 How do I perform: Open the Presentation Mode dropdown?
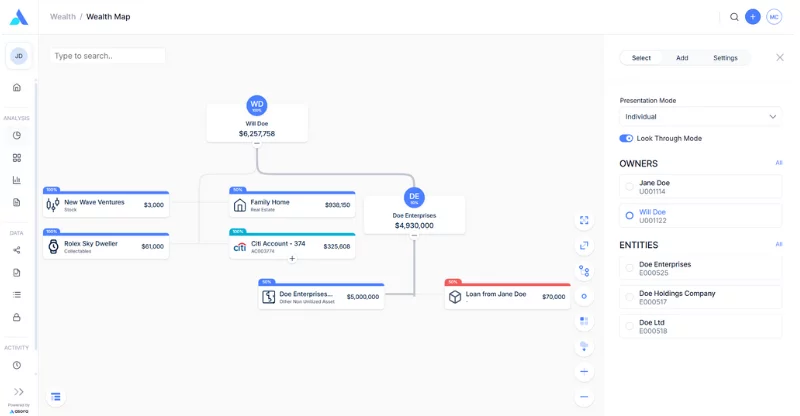coord(700,117)
